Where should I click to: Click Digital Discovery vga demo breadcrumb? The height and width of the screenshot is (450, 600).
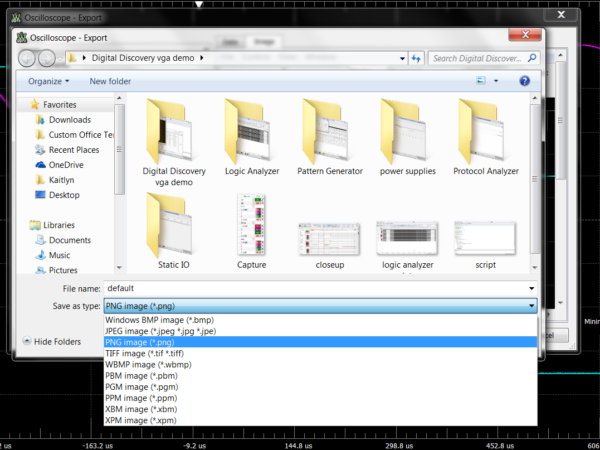point(143,58)
